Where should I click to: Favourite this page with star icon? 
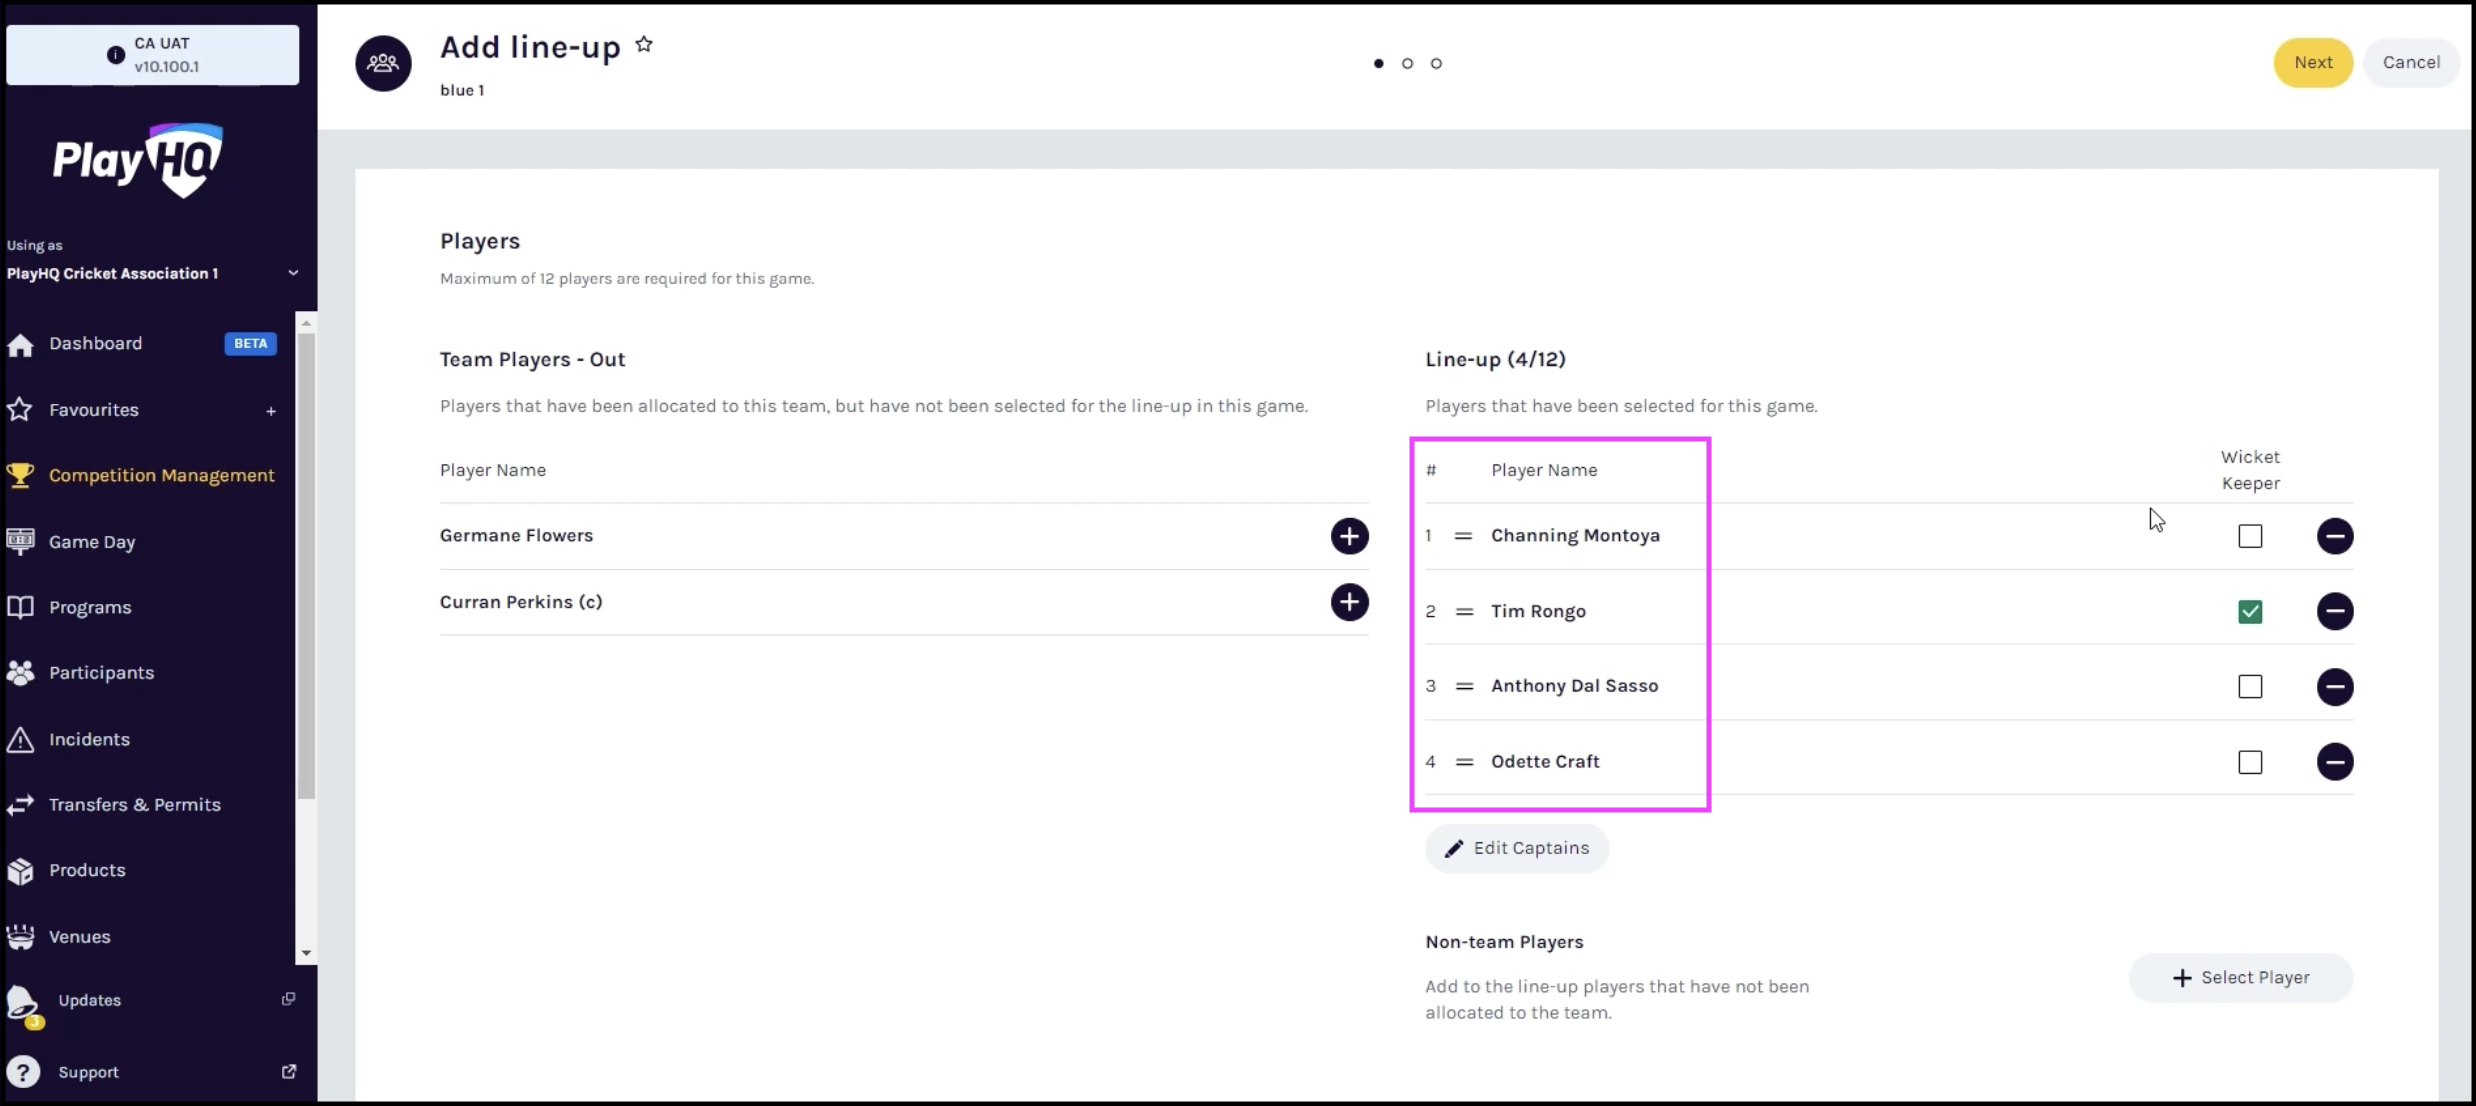[644, 45]
